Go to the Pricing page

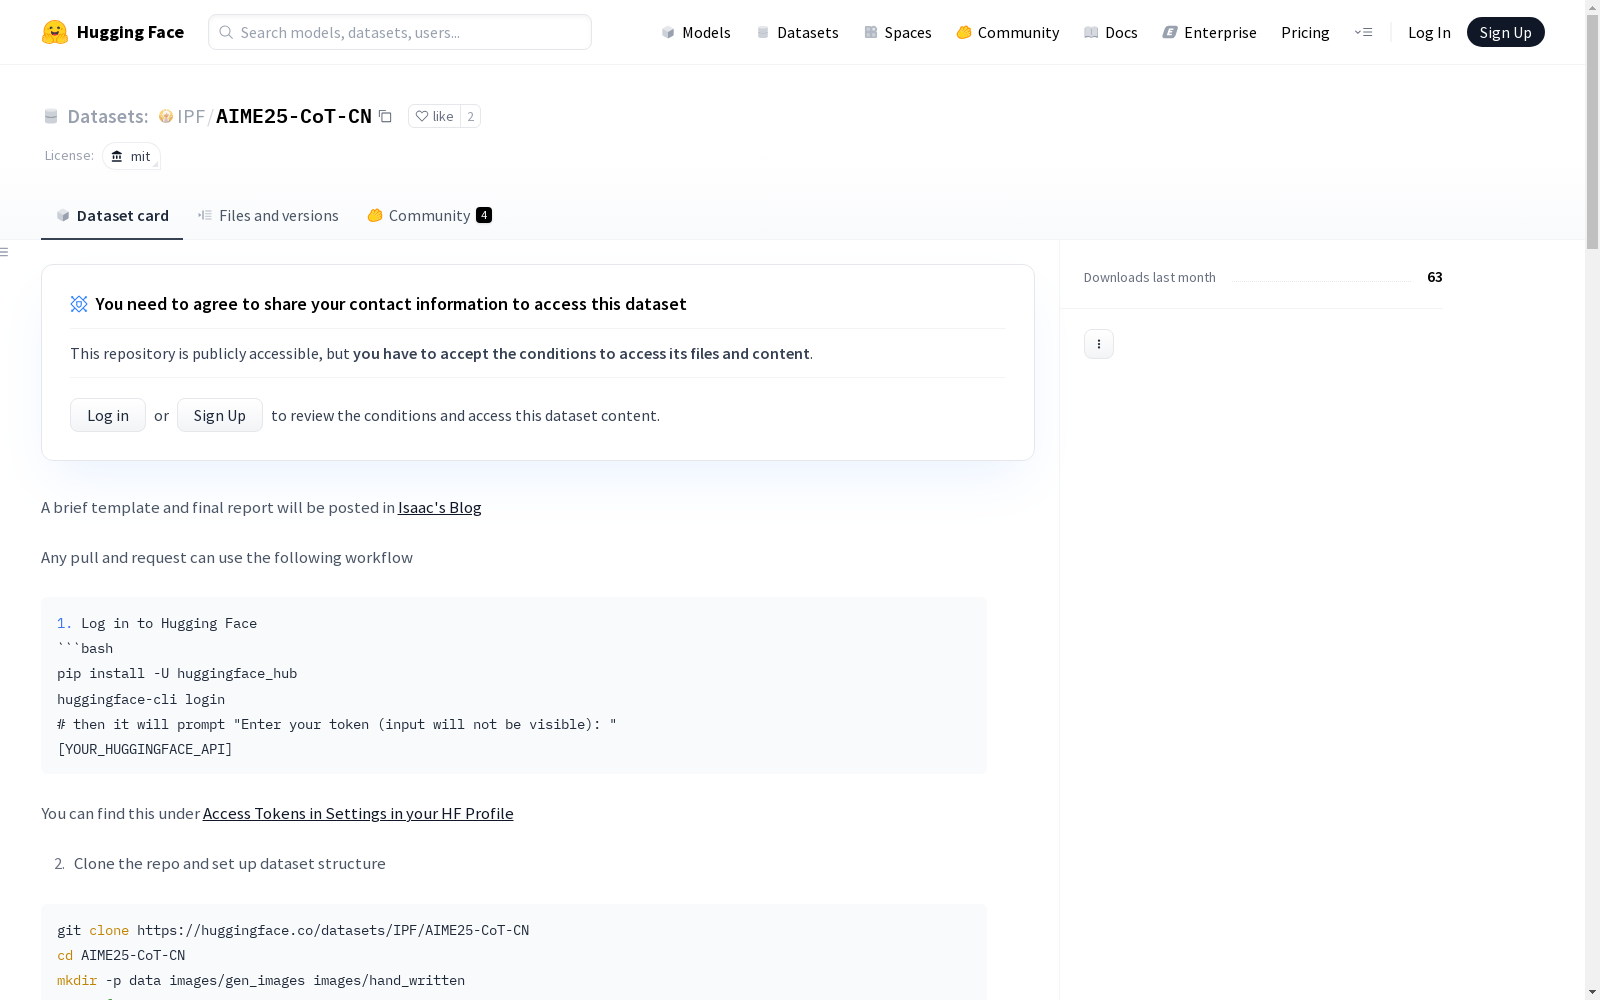(x=1305, y=32)
